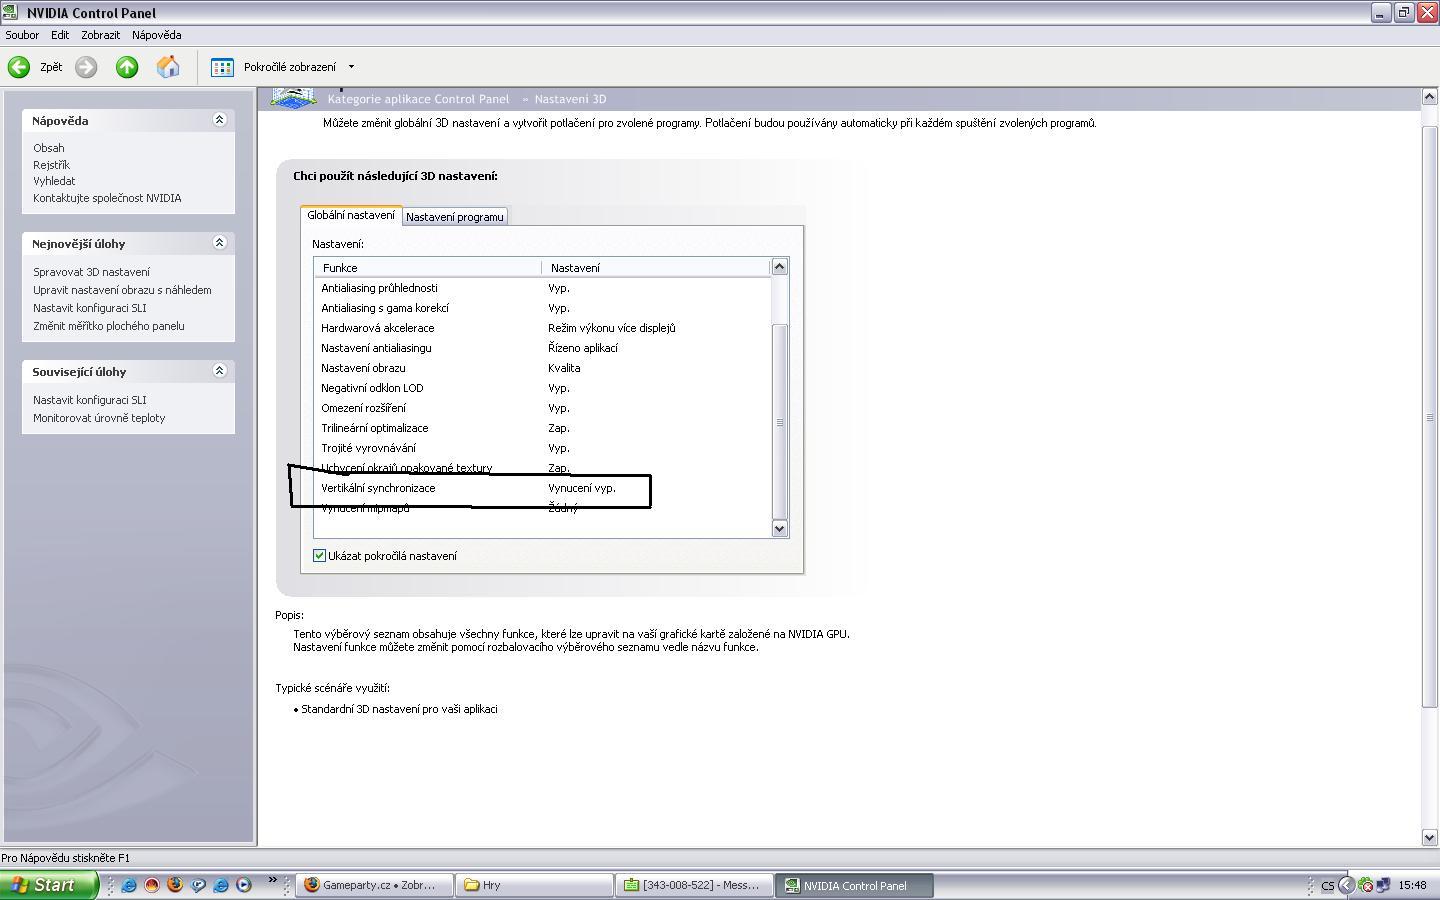This screenshot has height=900, width=1440.
Task: Select Trilineární optimalizace row
Action: click(543, 428)
